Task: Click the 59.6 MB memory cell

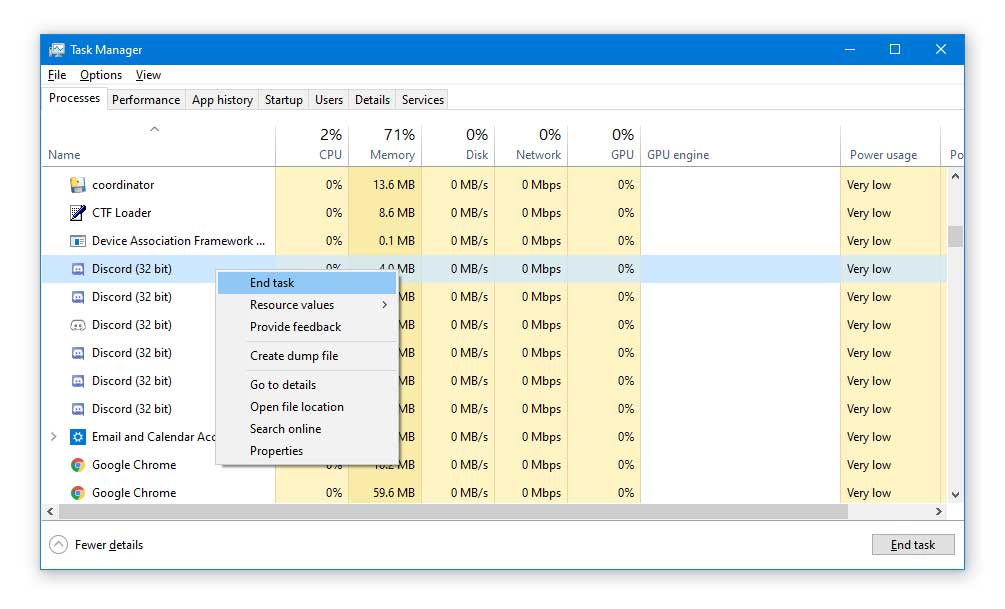Action: coord(385,493)
